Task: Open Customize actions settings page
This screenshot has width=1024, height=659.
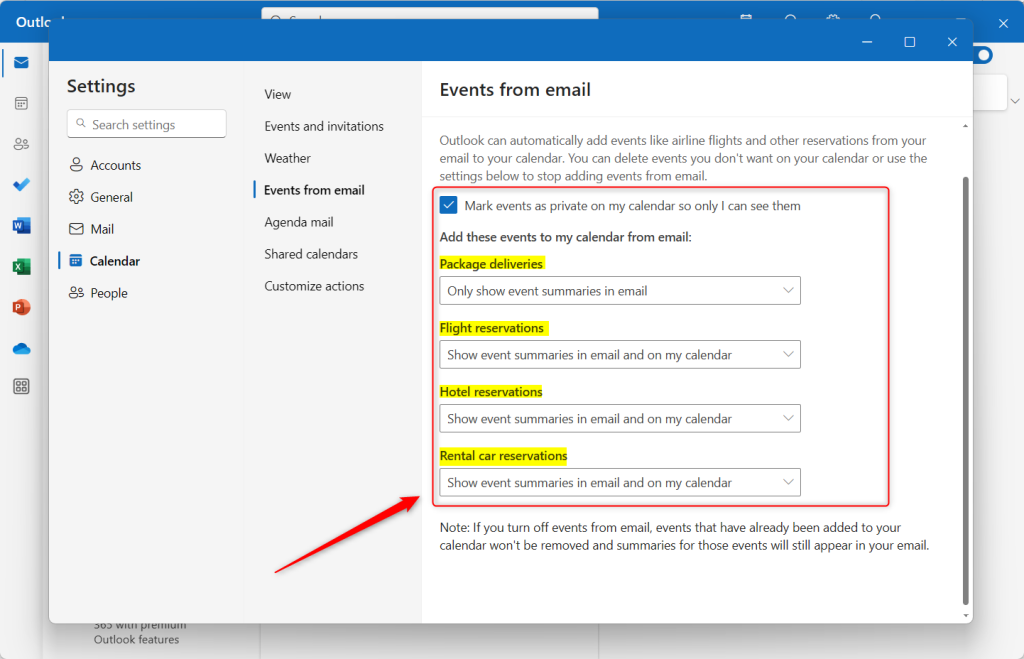Action: click(314, 286)
